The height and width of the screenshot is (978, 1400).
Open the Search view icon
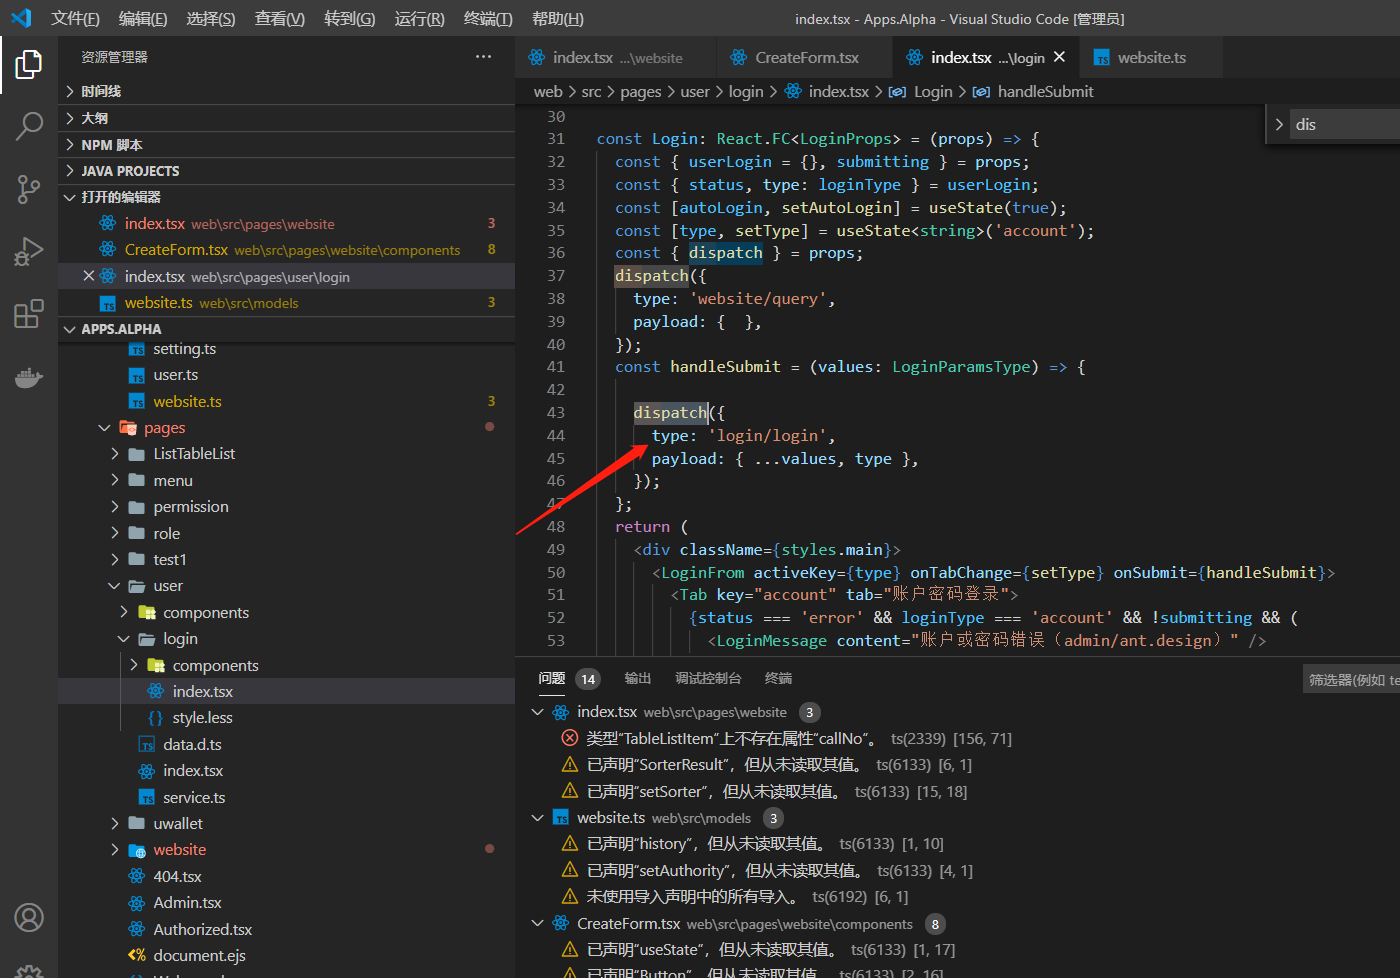click(x=29, y=126)
